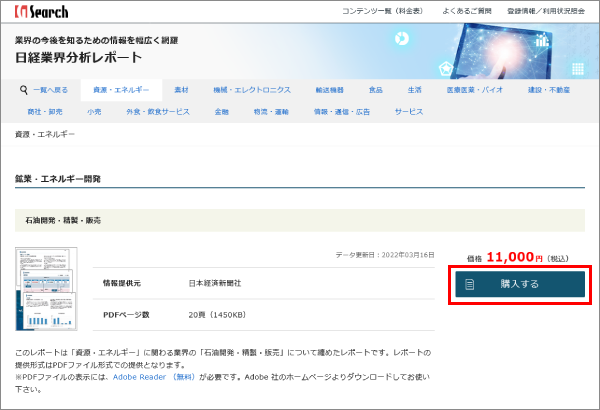600x410 pixels.
Task: Click the 購入する purchase button
Action: [520, 284]
